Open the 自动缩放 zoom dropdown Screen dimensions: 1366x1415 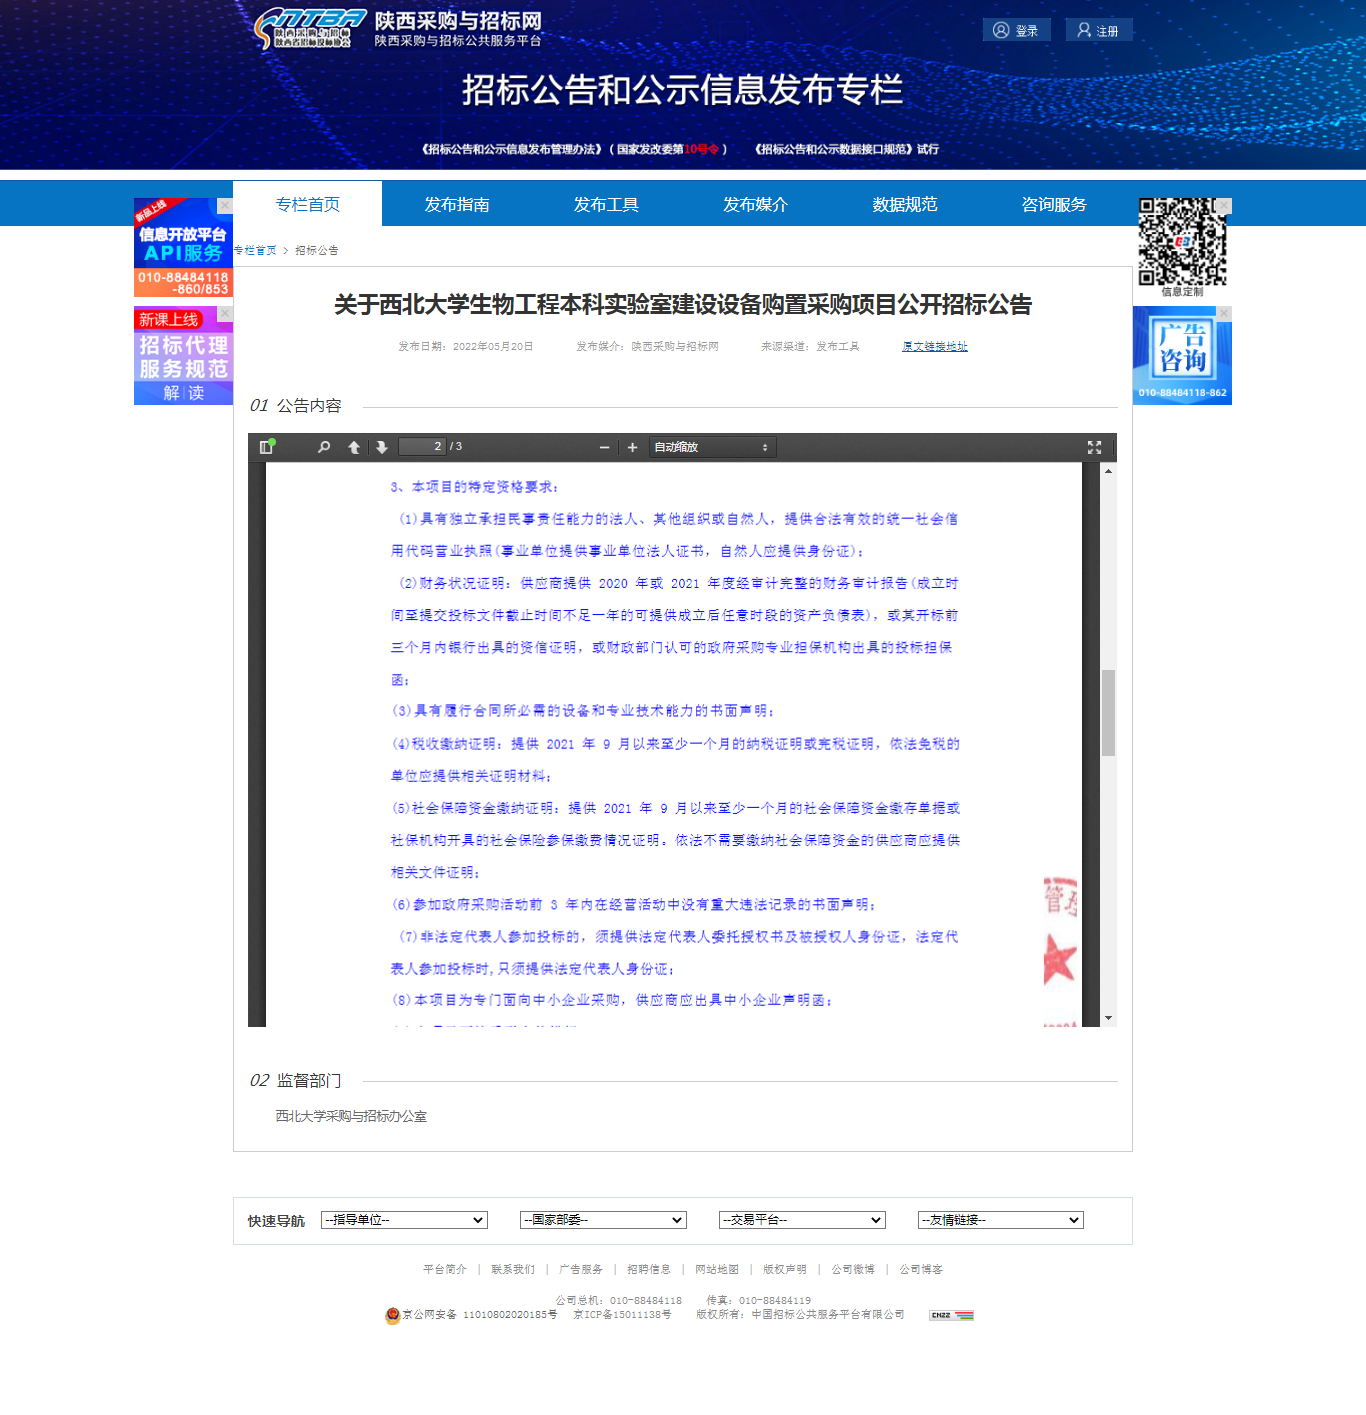tap(712, 447)
